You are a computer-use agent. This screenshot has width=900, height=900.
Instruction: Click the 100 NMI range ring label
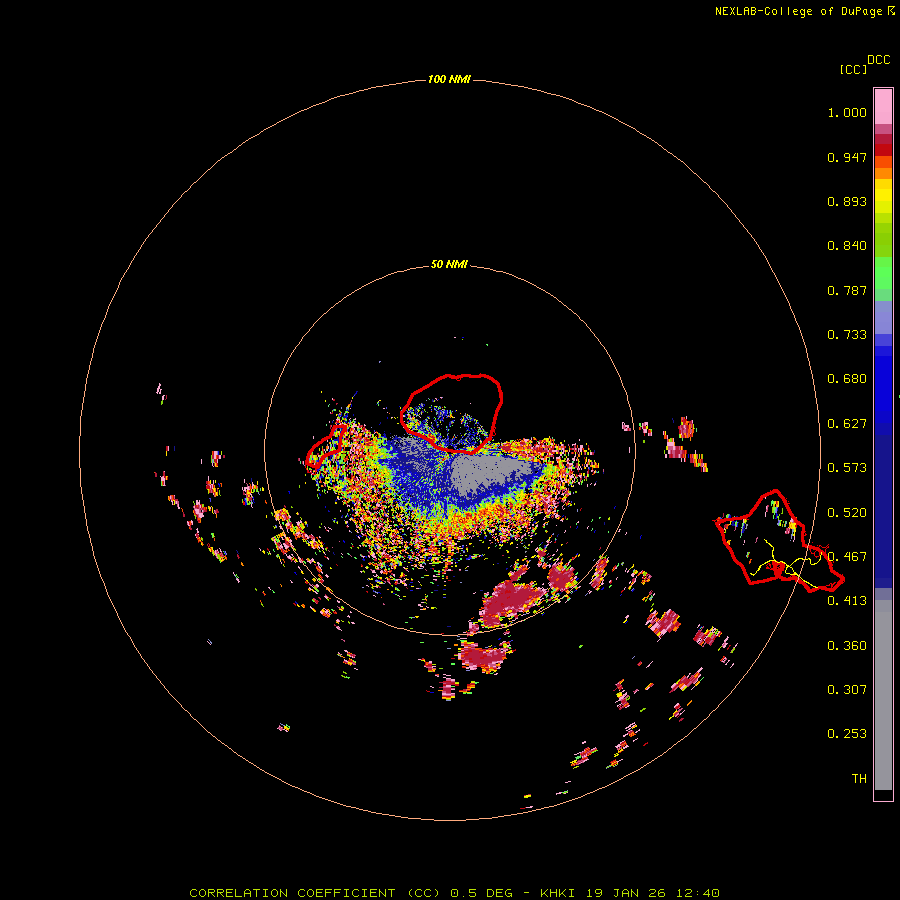[449, 79]
